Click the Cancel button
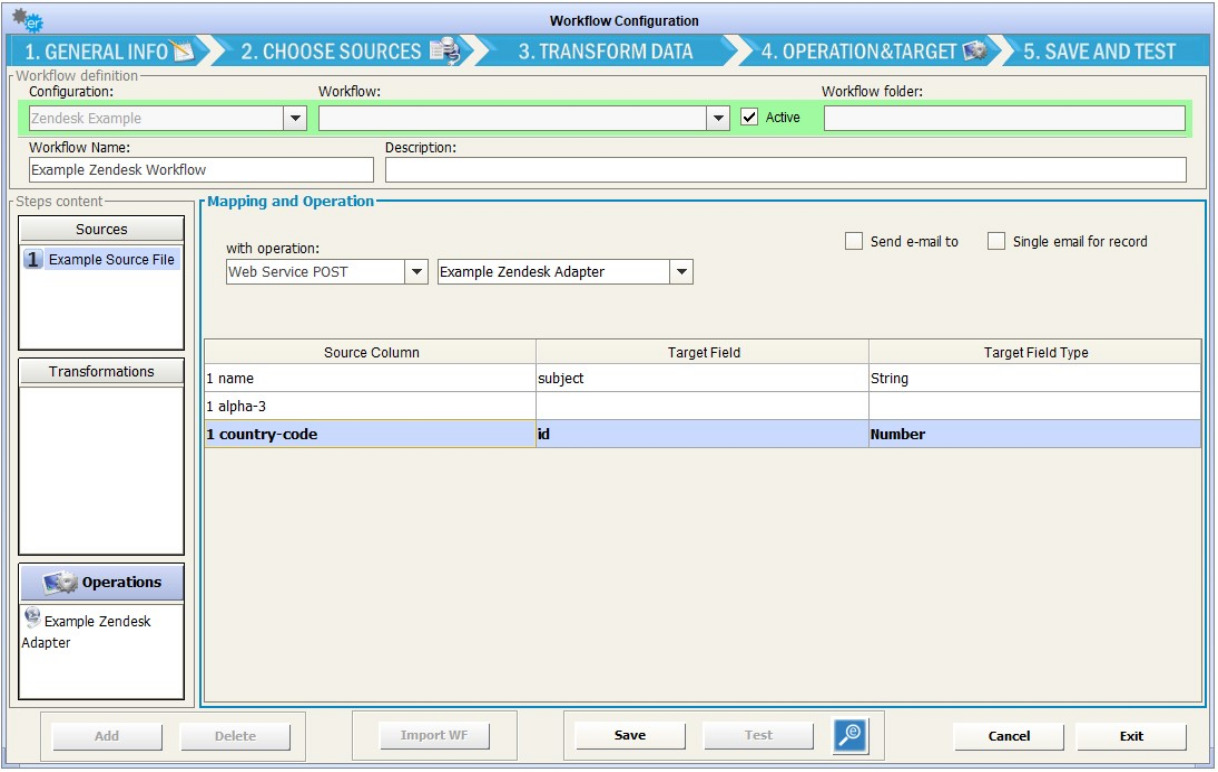1218x772 pixels. pos(1008,736)
